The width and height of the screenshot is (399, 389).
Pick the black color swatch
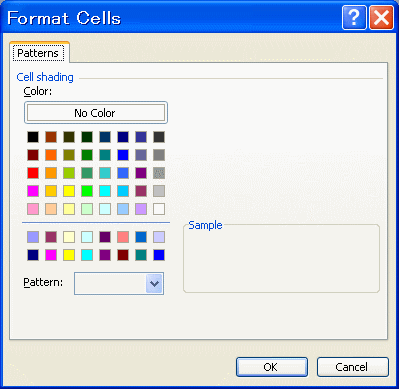click(33, 137)
